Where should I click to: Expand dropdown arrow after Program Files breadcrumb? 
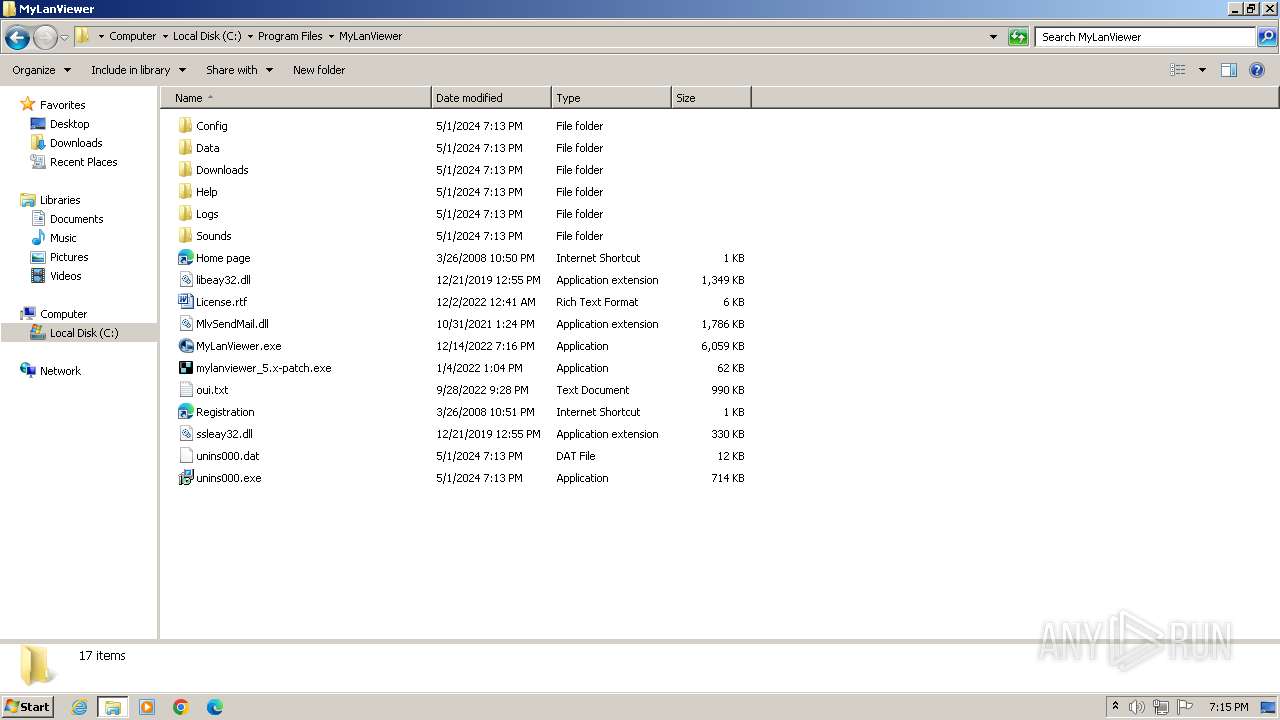coord(331,36)
